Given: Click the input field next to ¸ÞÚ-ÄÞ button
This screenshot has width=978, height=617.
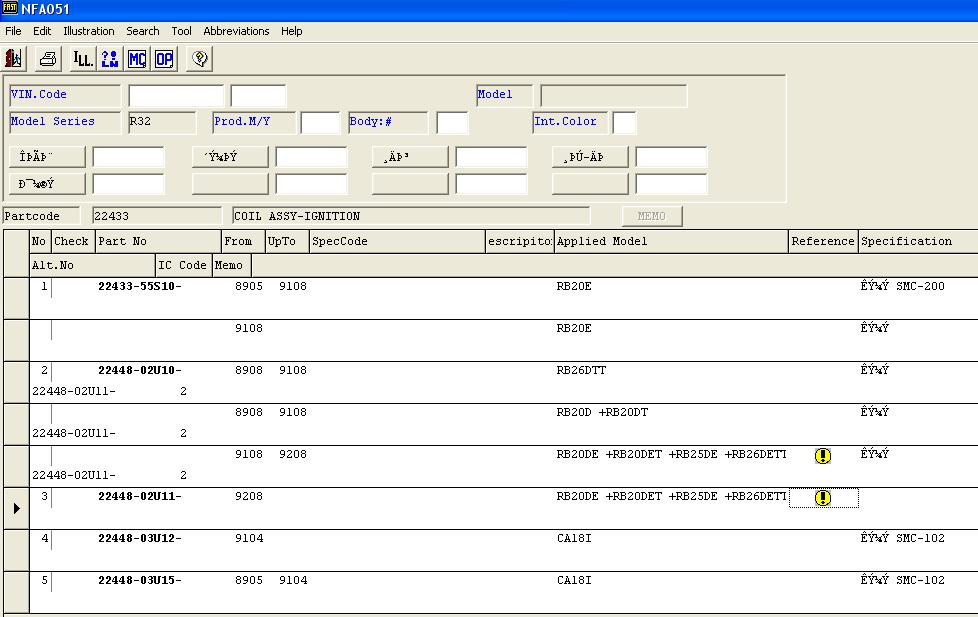Looking at the screenshot, I should point(671,157).
